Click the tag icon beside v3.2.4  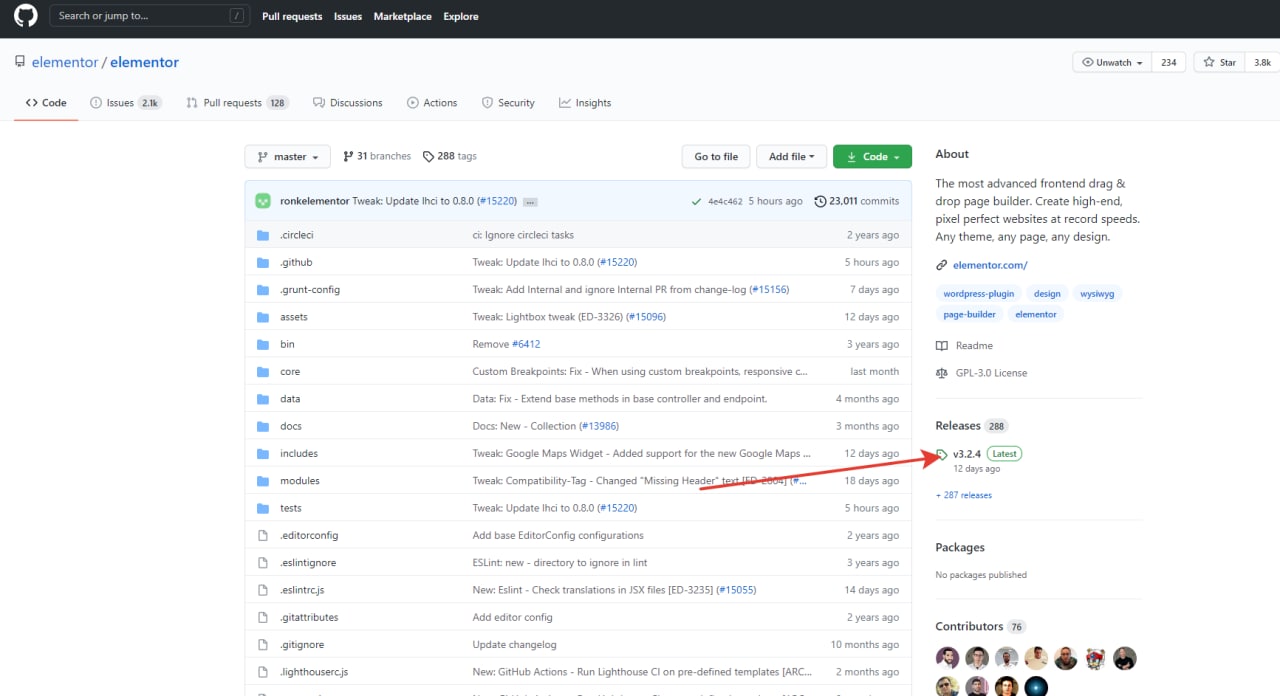coord(942,455)
